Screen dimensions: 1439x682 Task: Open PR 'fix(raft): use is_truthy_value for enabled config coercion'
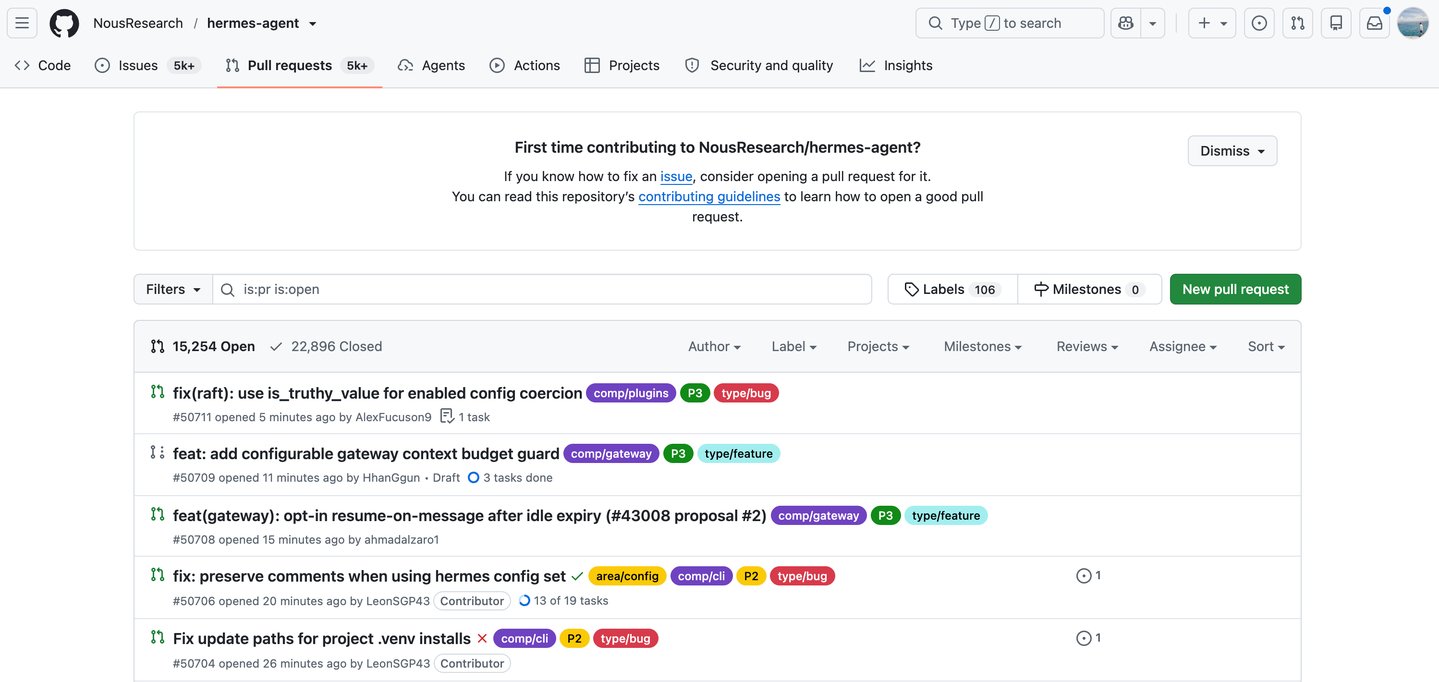point(377,393)
